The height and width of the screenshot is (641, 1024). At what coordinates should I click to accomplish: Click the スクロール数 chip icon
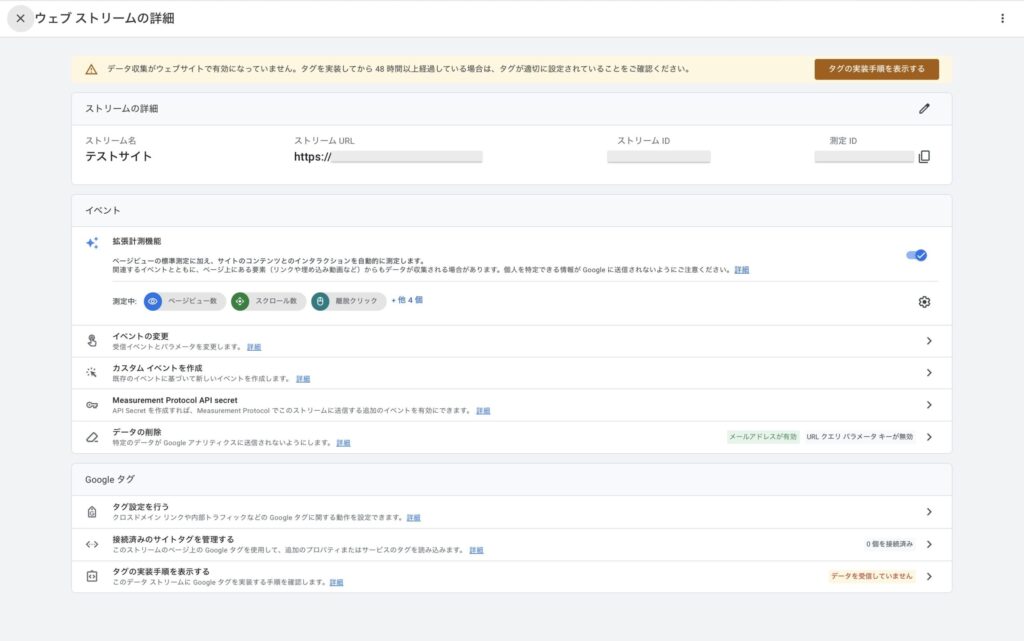240,301
